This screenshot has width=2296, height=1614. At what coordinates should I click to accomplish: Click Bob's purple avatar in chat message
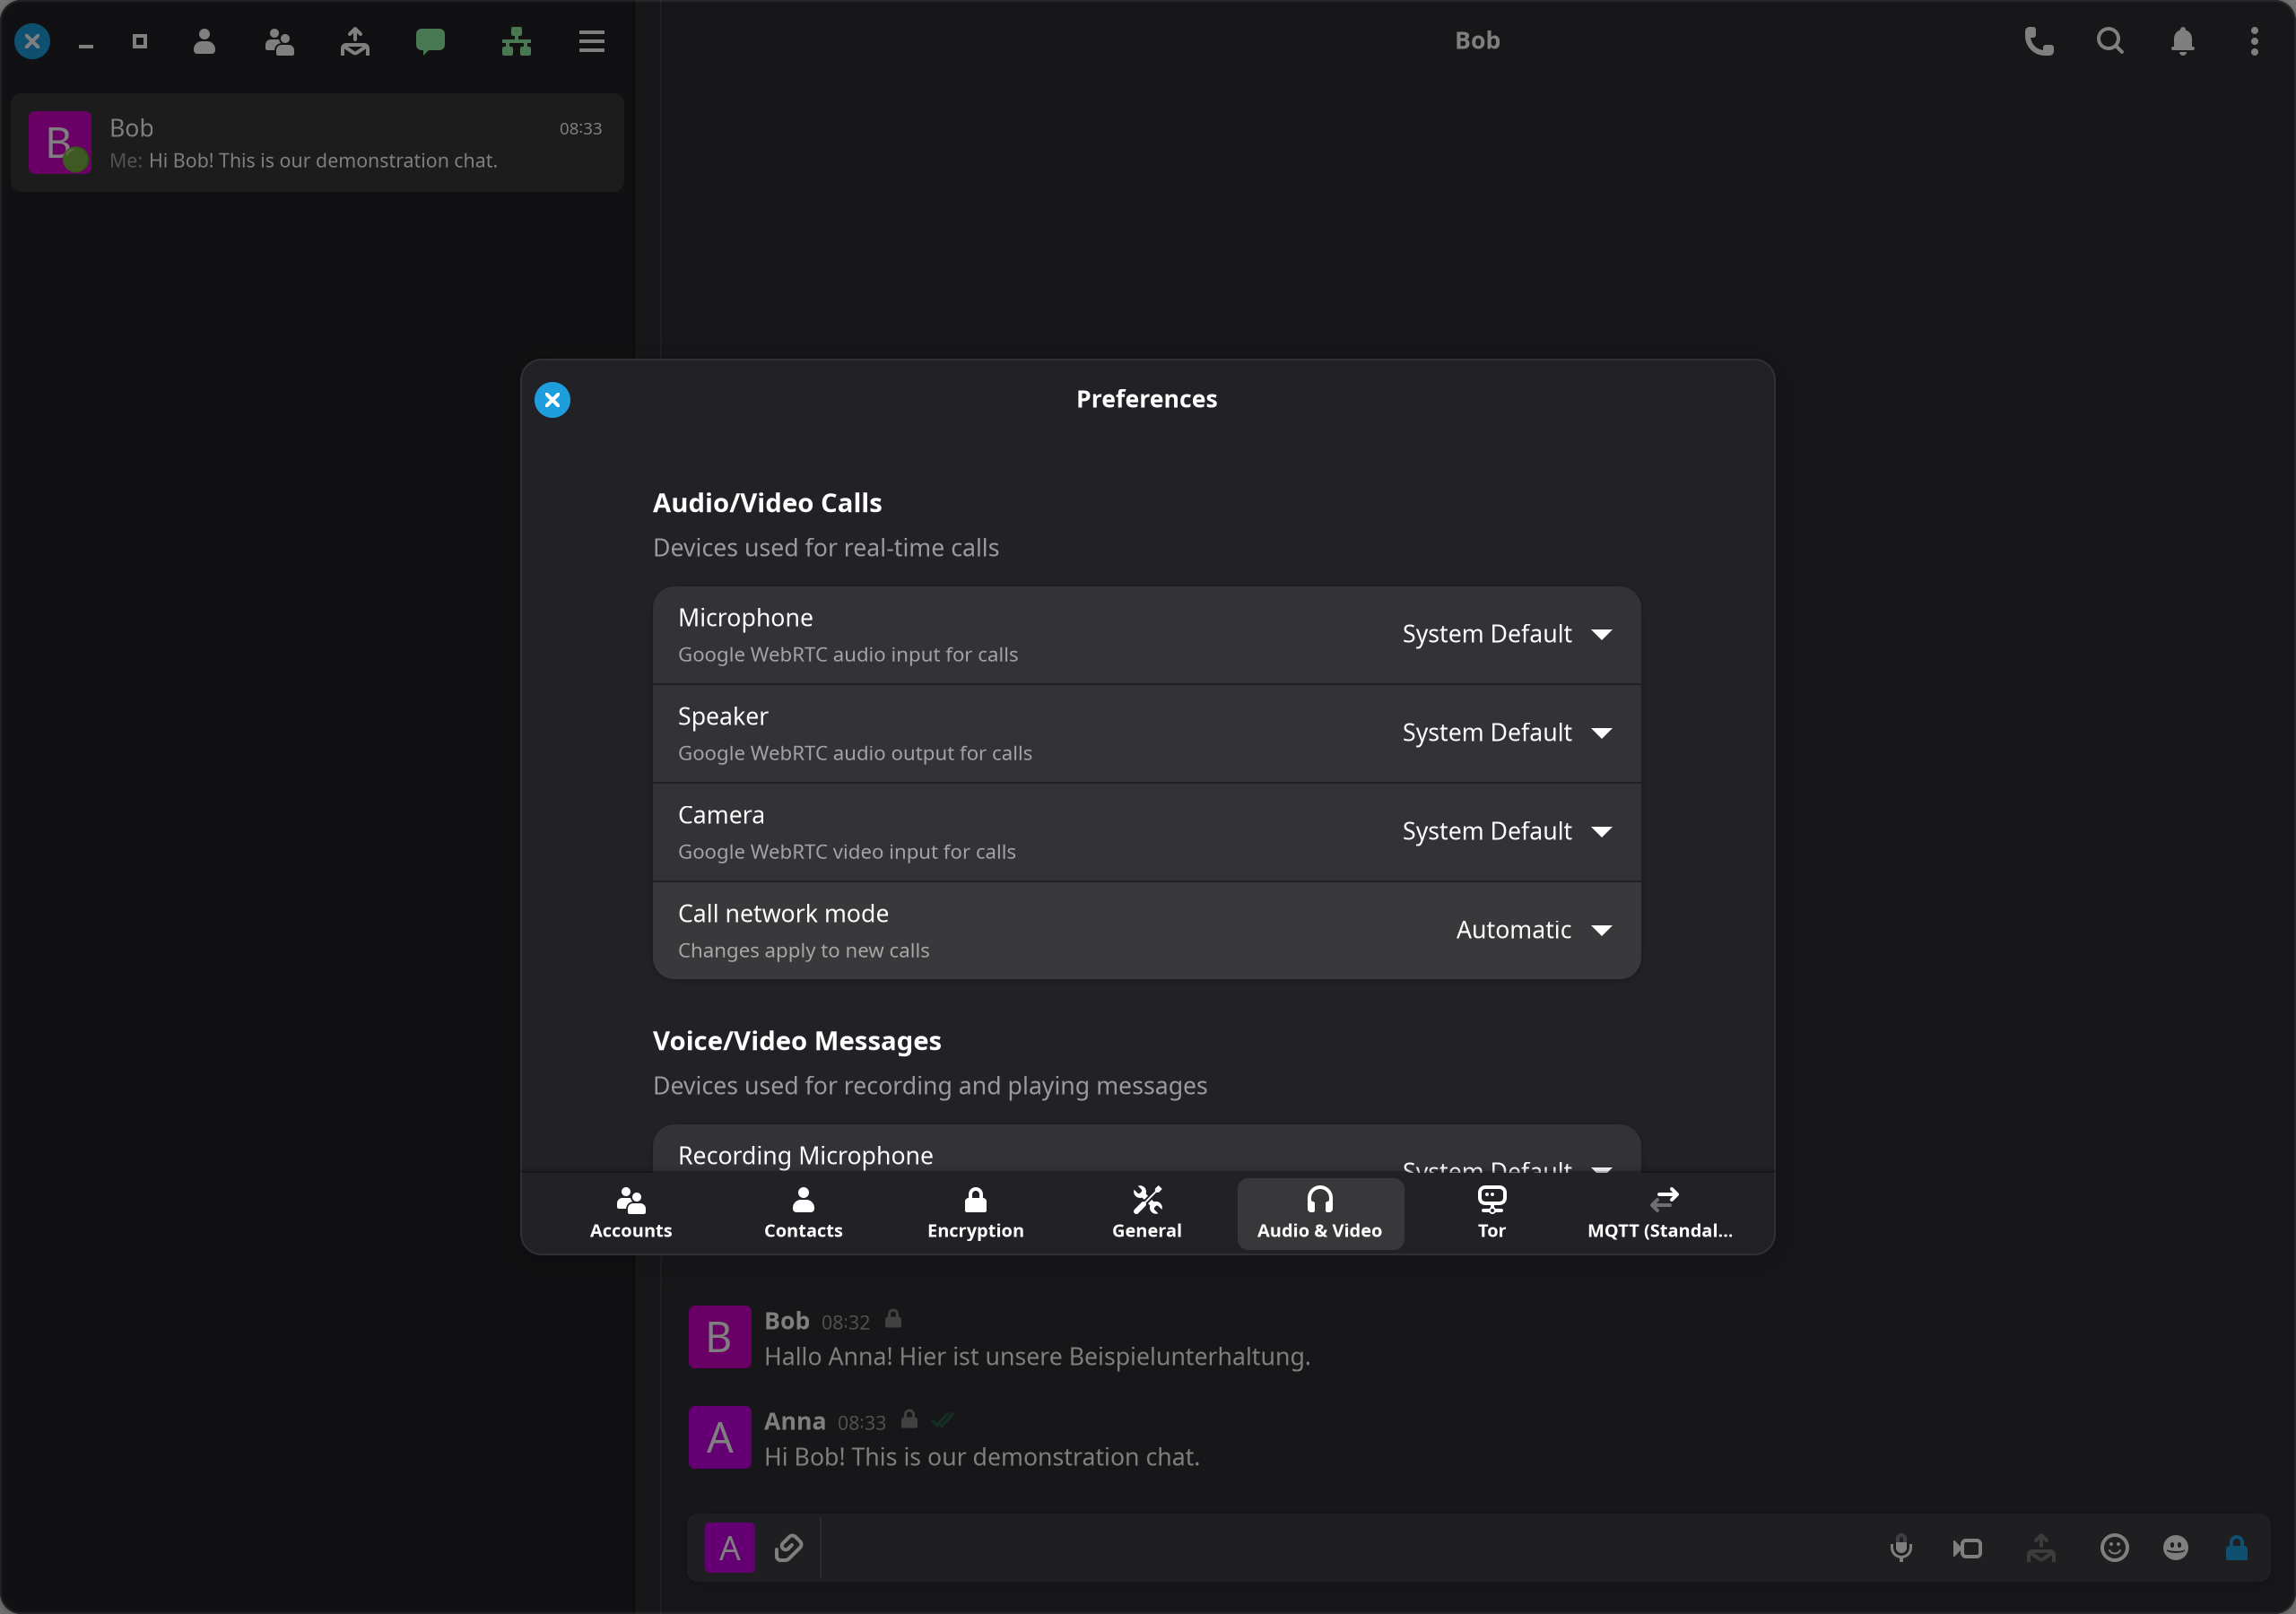[x=720, y=1337]
